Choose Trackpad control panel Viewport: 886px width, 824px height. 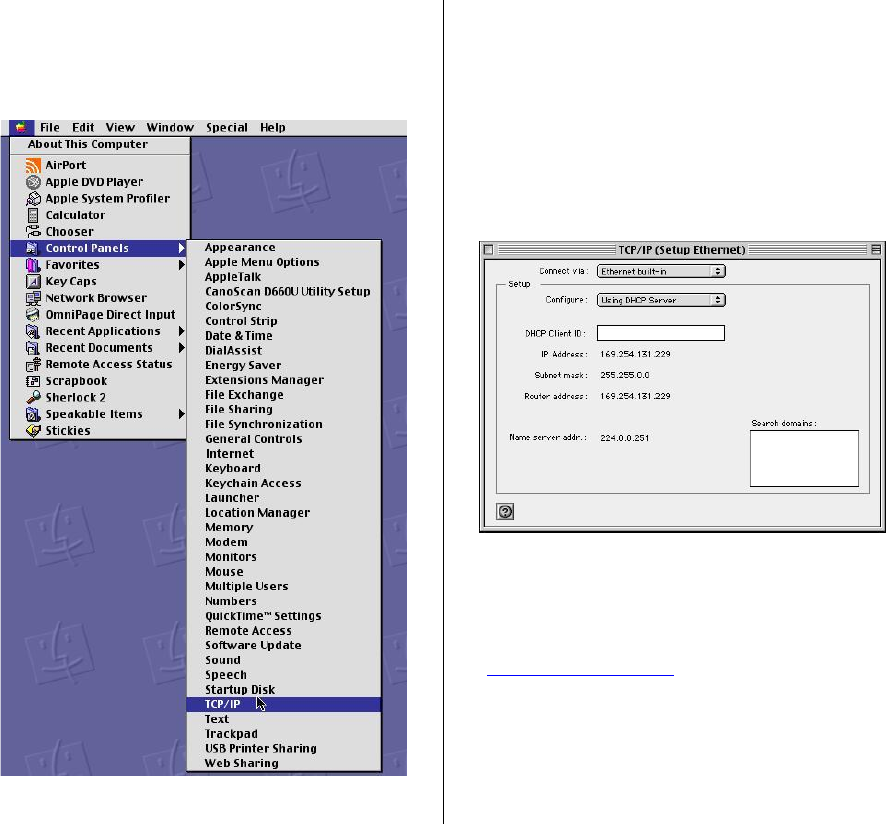284,734
